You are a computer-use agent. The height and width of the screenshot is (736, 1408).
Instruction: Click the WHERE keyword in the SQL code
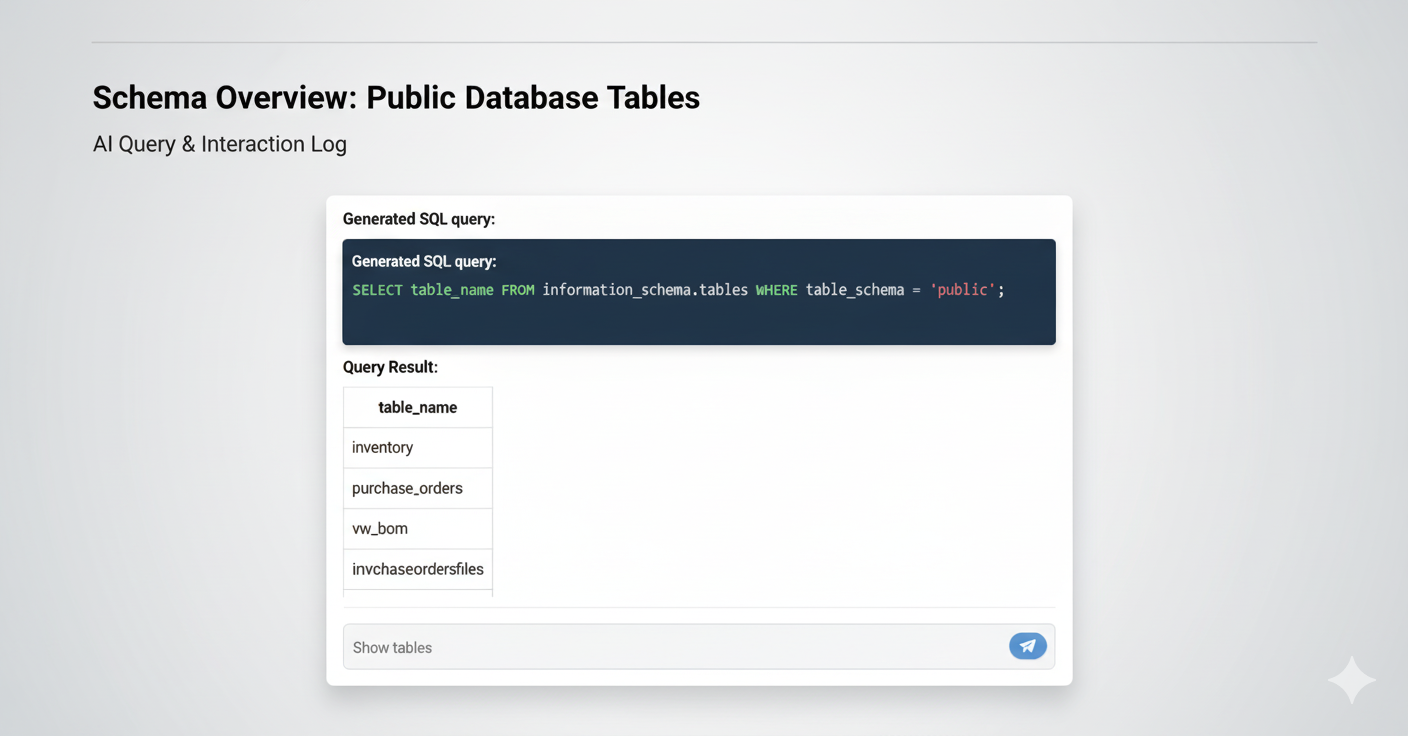coord(776,290)
